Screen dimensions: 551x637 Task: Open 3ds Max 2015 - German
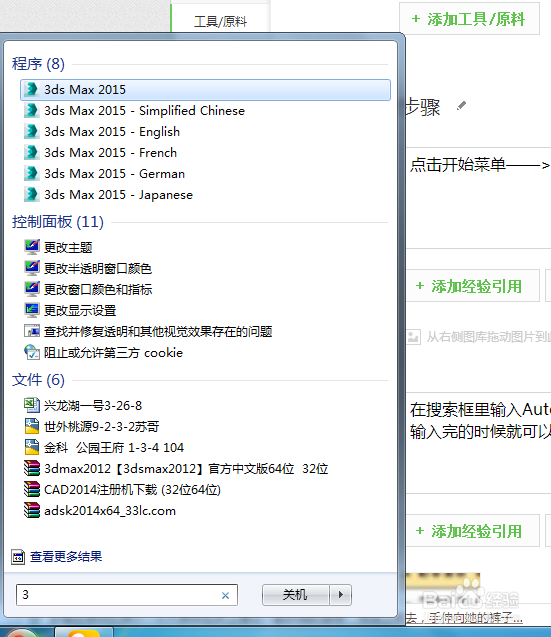[114, 174]
